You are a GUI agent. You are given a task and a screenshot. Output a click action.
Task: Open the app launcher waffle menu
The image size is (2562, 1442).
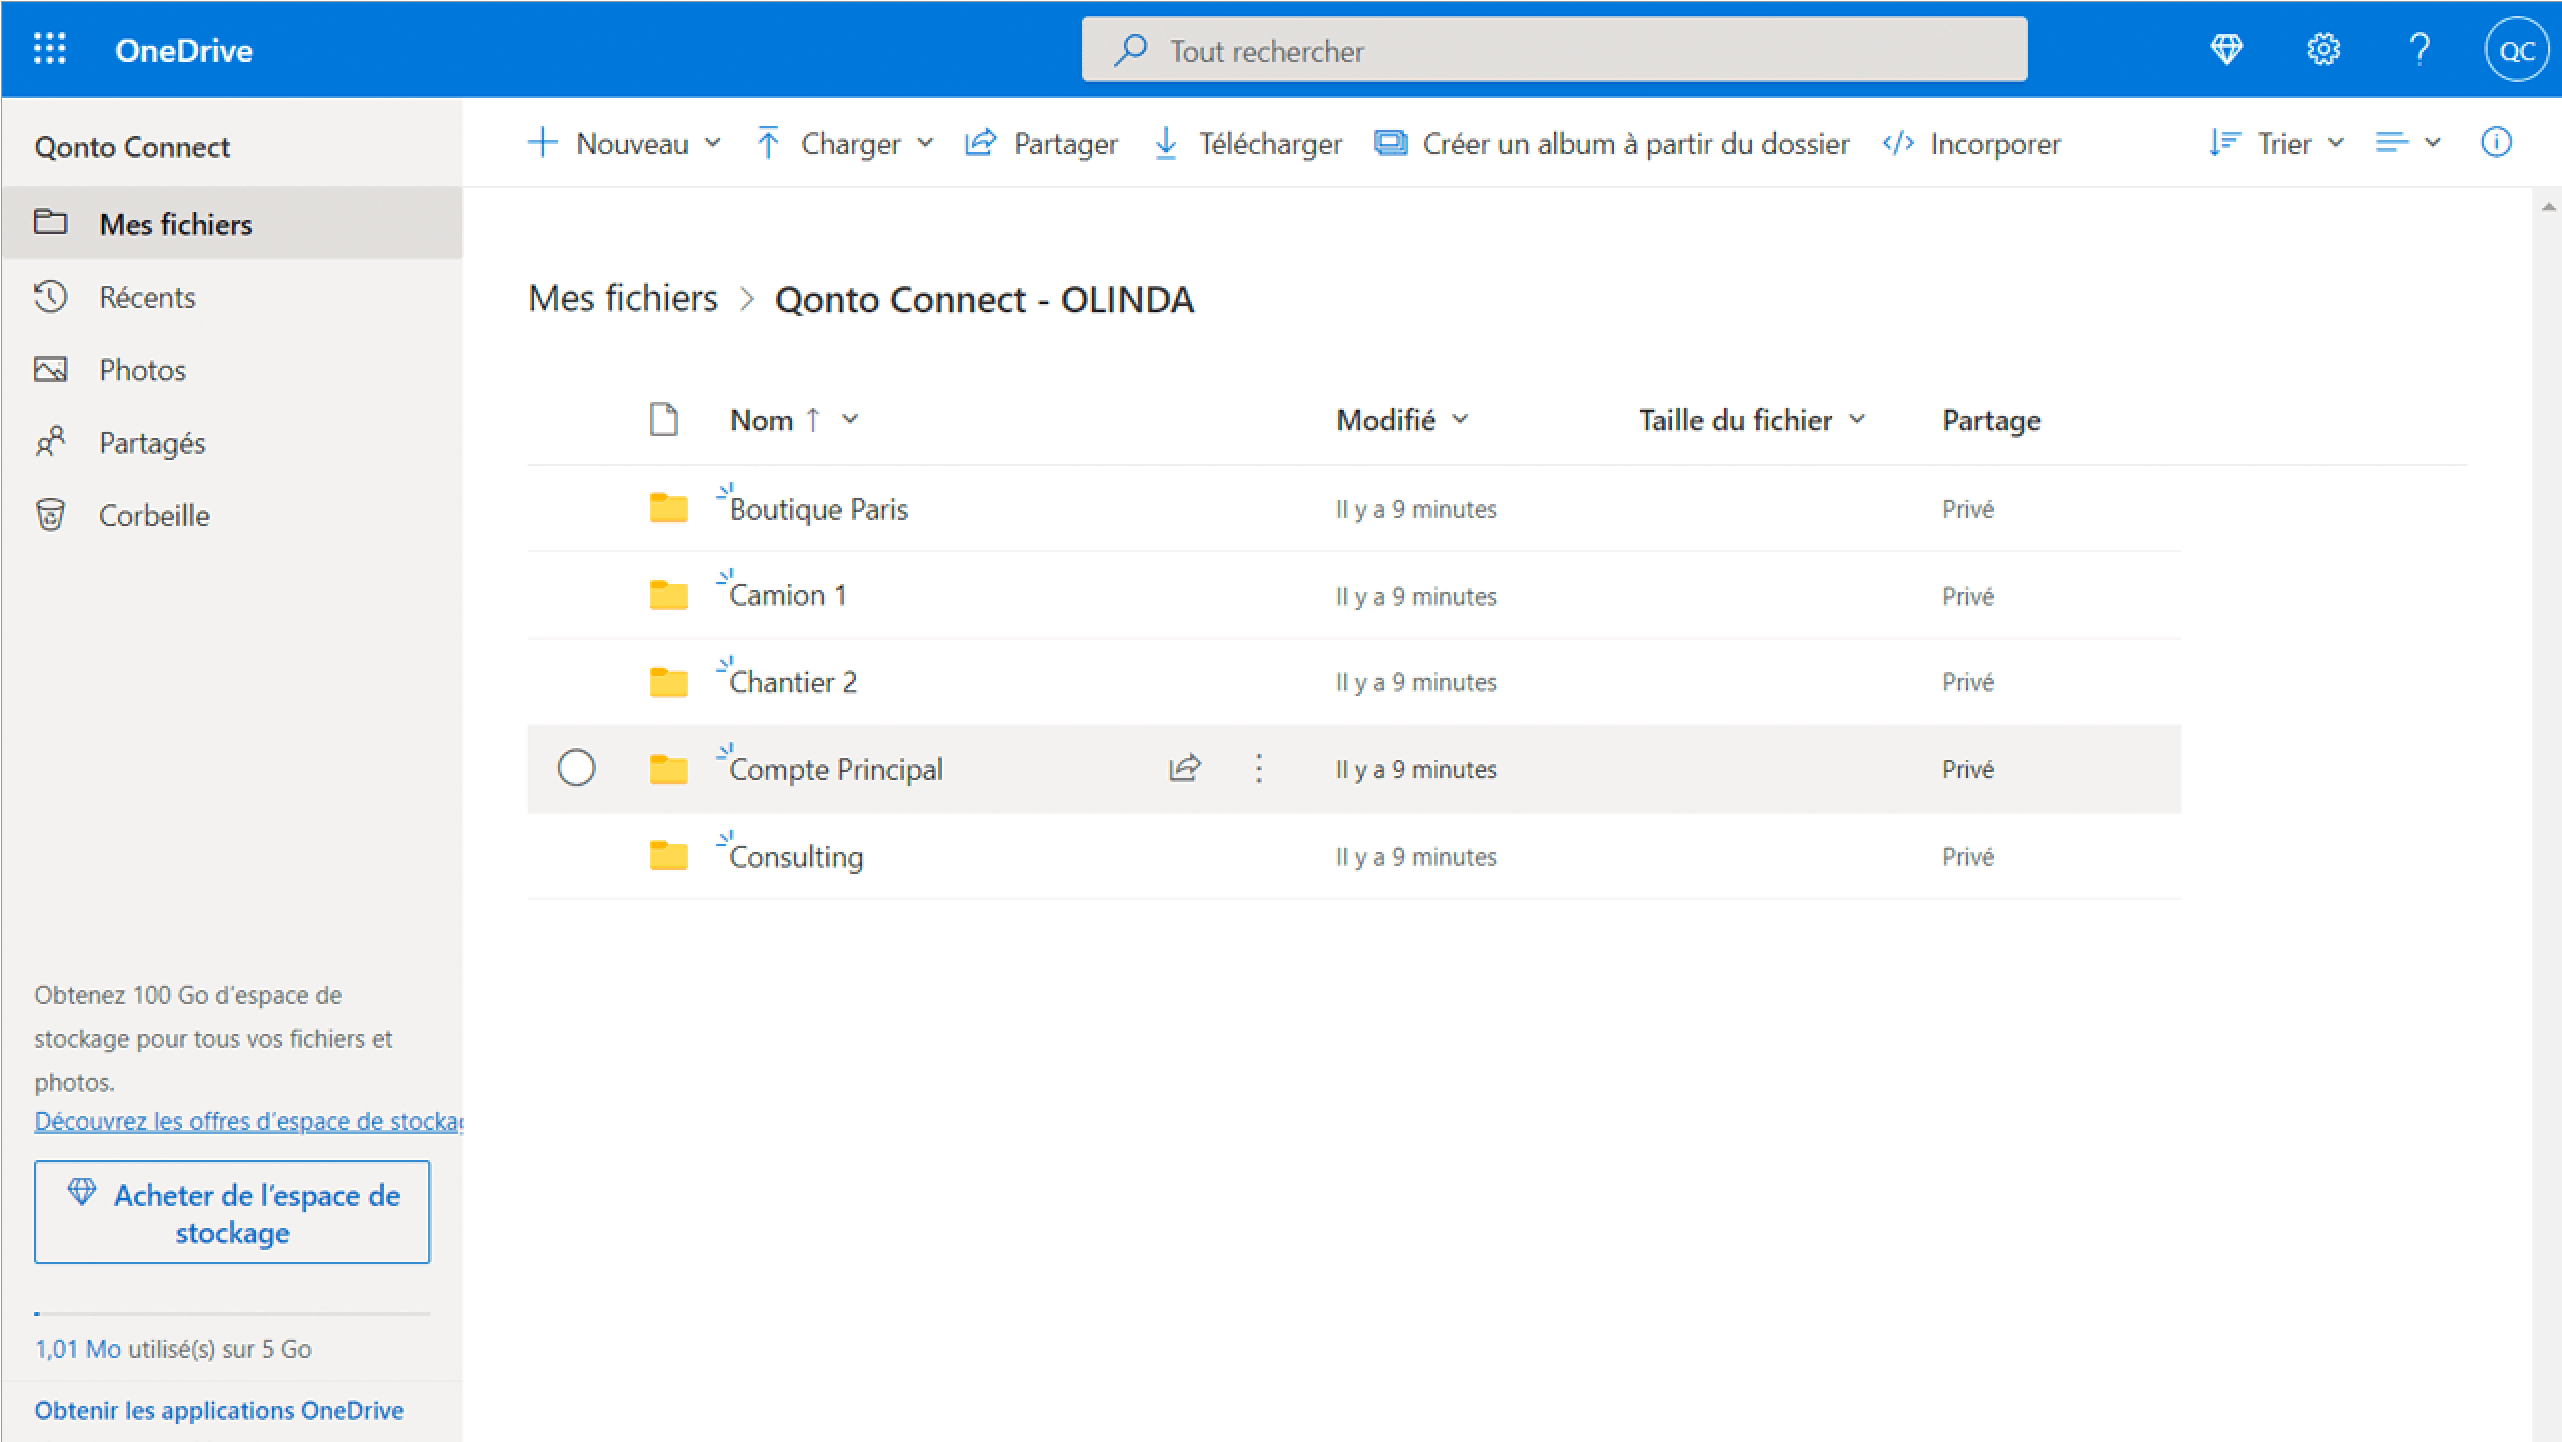click(x=50, y=49)
